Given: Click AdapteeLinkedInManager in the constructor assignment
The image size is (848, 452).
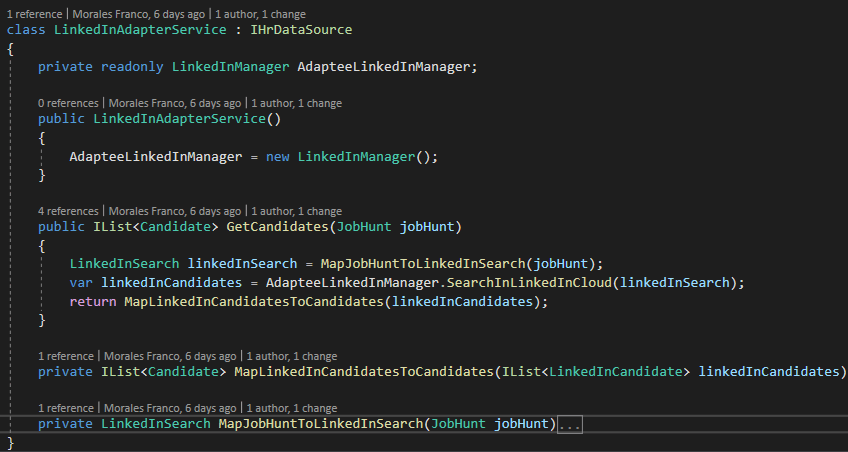Looking at the screenshot, I should [156, 157].
